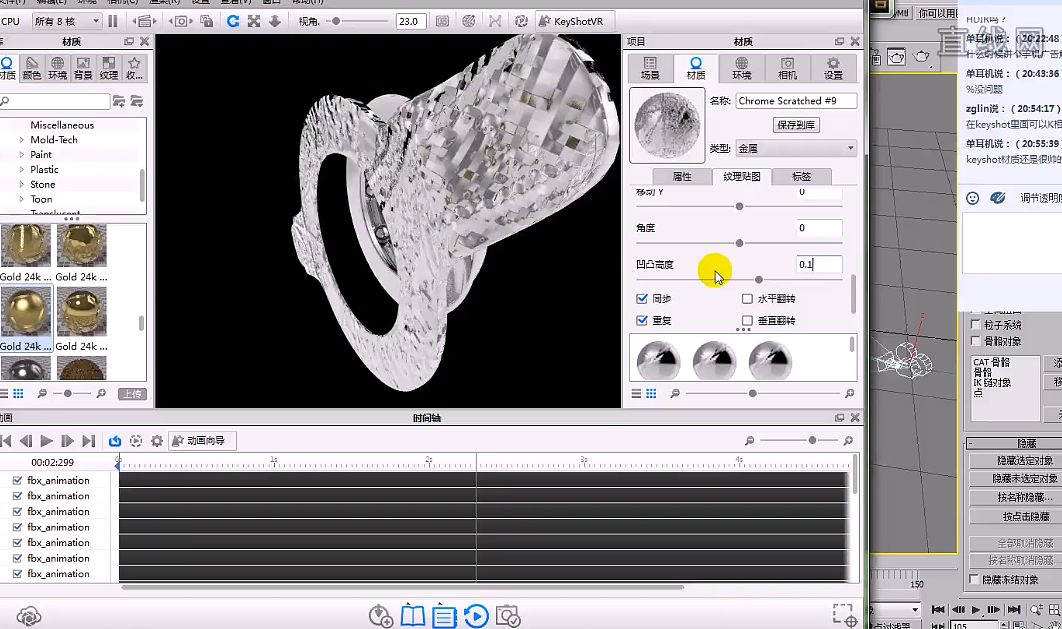Viewport: 1062px width, 629px height.
Task: Click the striped sphere toolbar icon
Action: (x=469, y=21)
